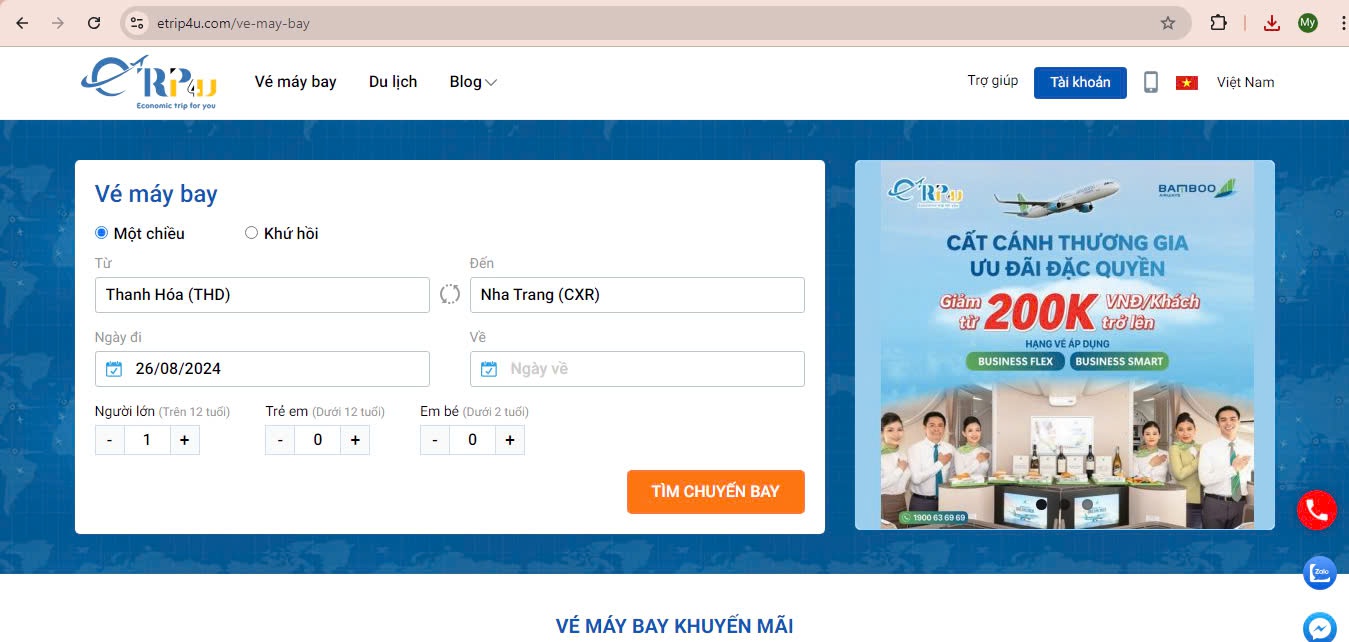Open the Zalo chat floating icon
The height and width of the screenshot is (642, 1349).
coord(1320,572)
